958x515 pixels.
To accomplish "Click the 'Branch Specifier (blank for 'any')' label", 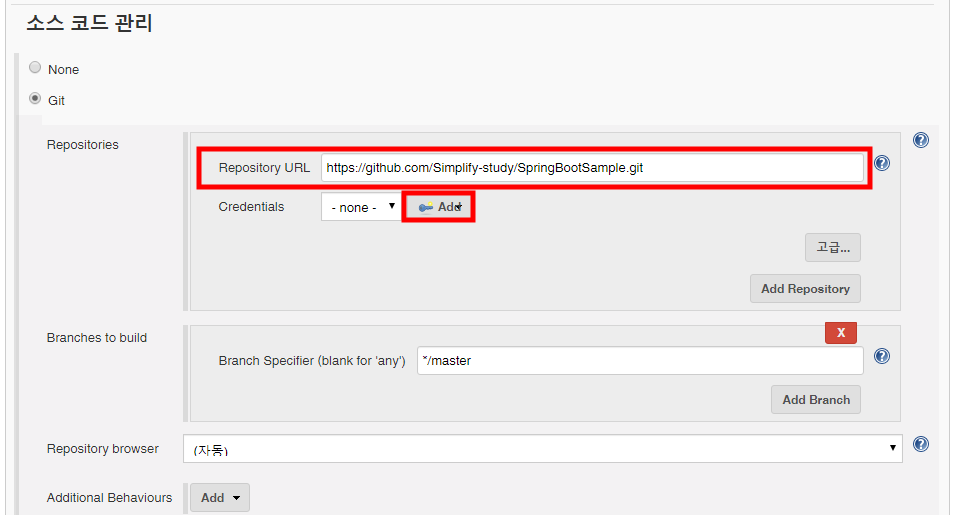I will tap(312, 360).
